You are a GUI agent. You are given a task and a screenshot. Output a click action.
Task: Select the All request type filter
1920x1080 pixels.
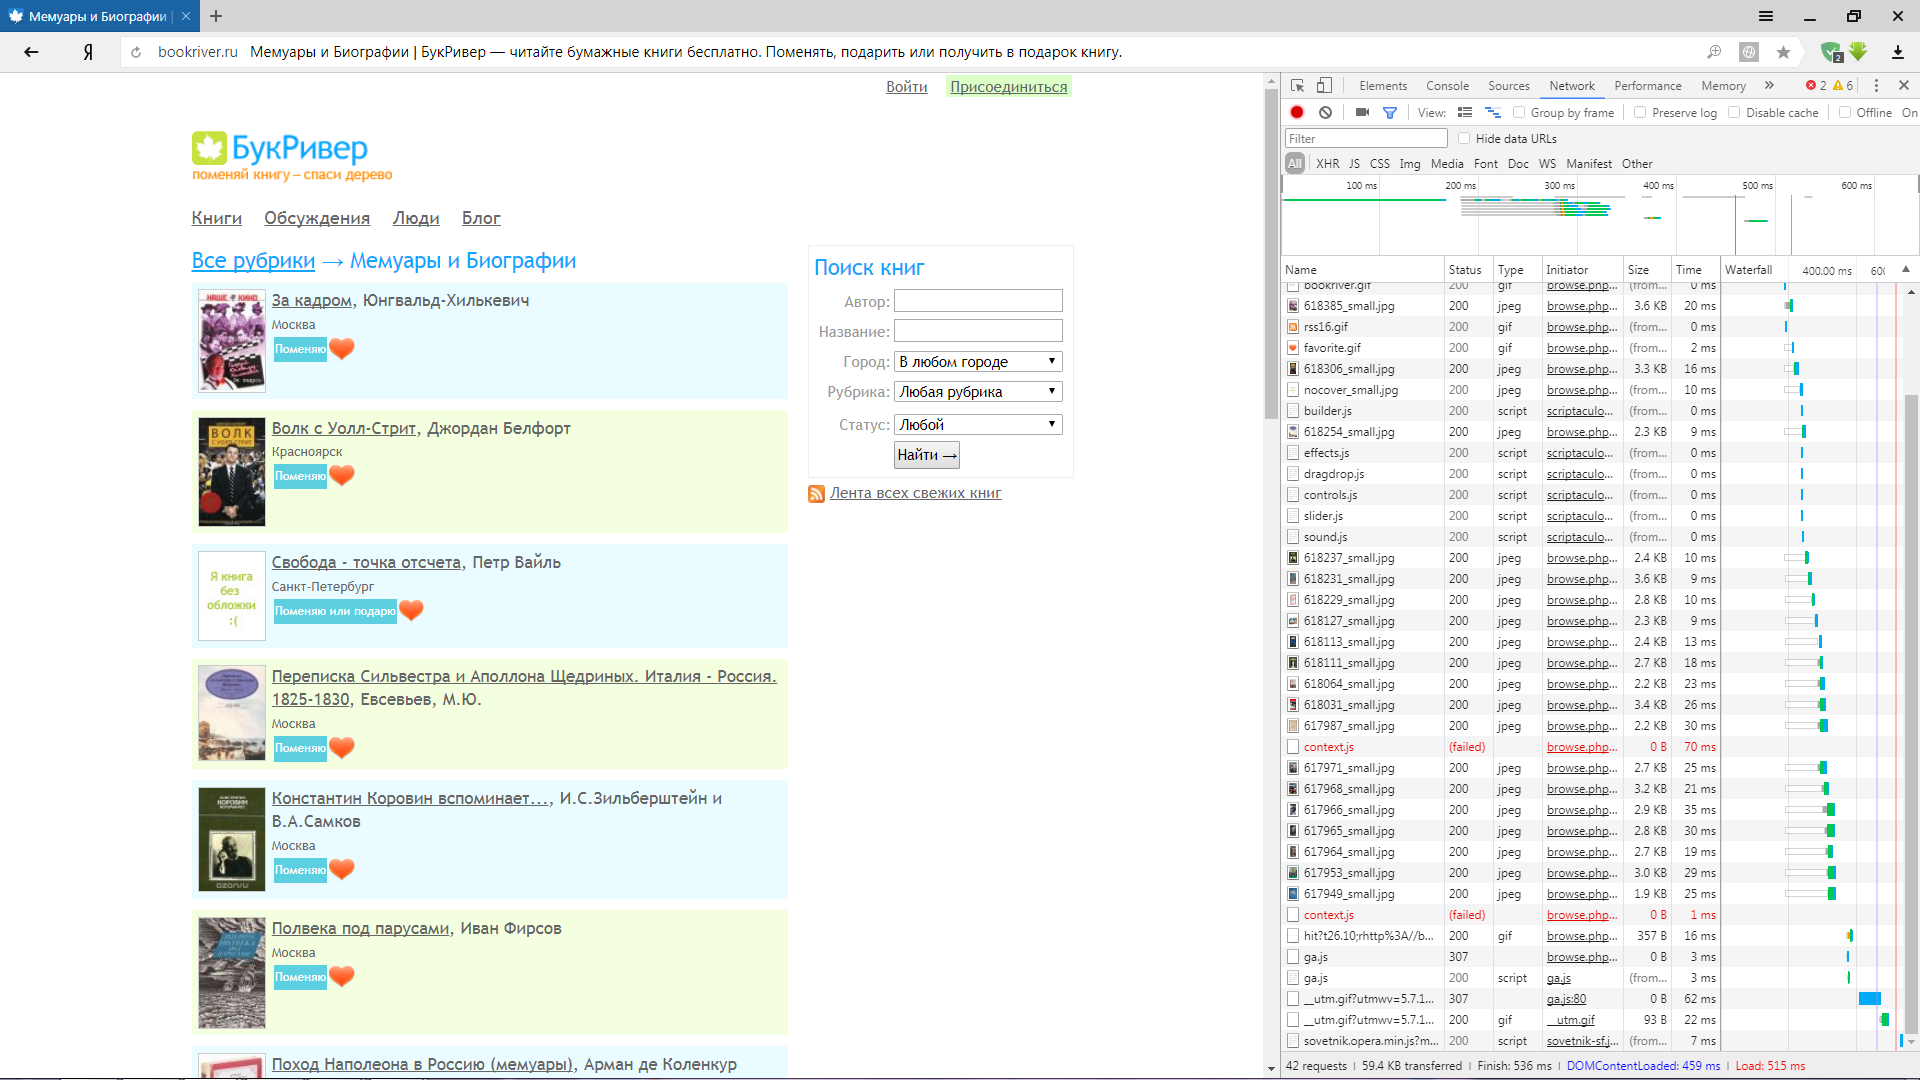[x=1295, y=164]
